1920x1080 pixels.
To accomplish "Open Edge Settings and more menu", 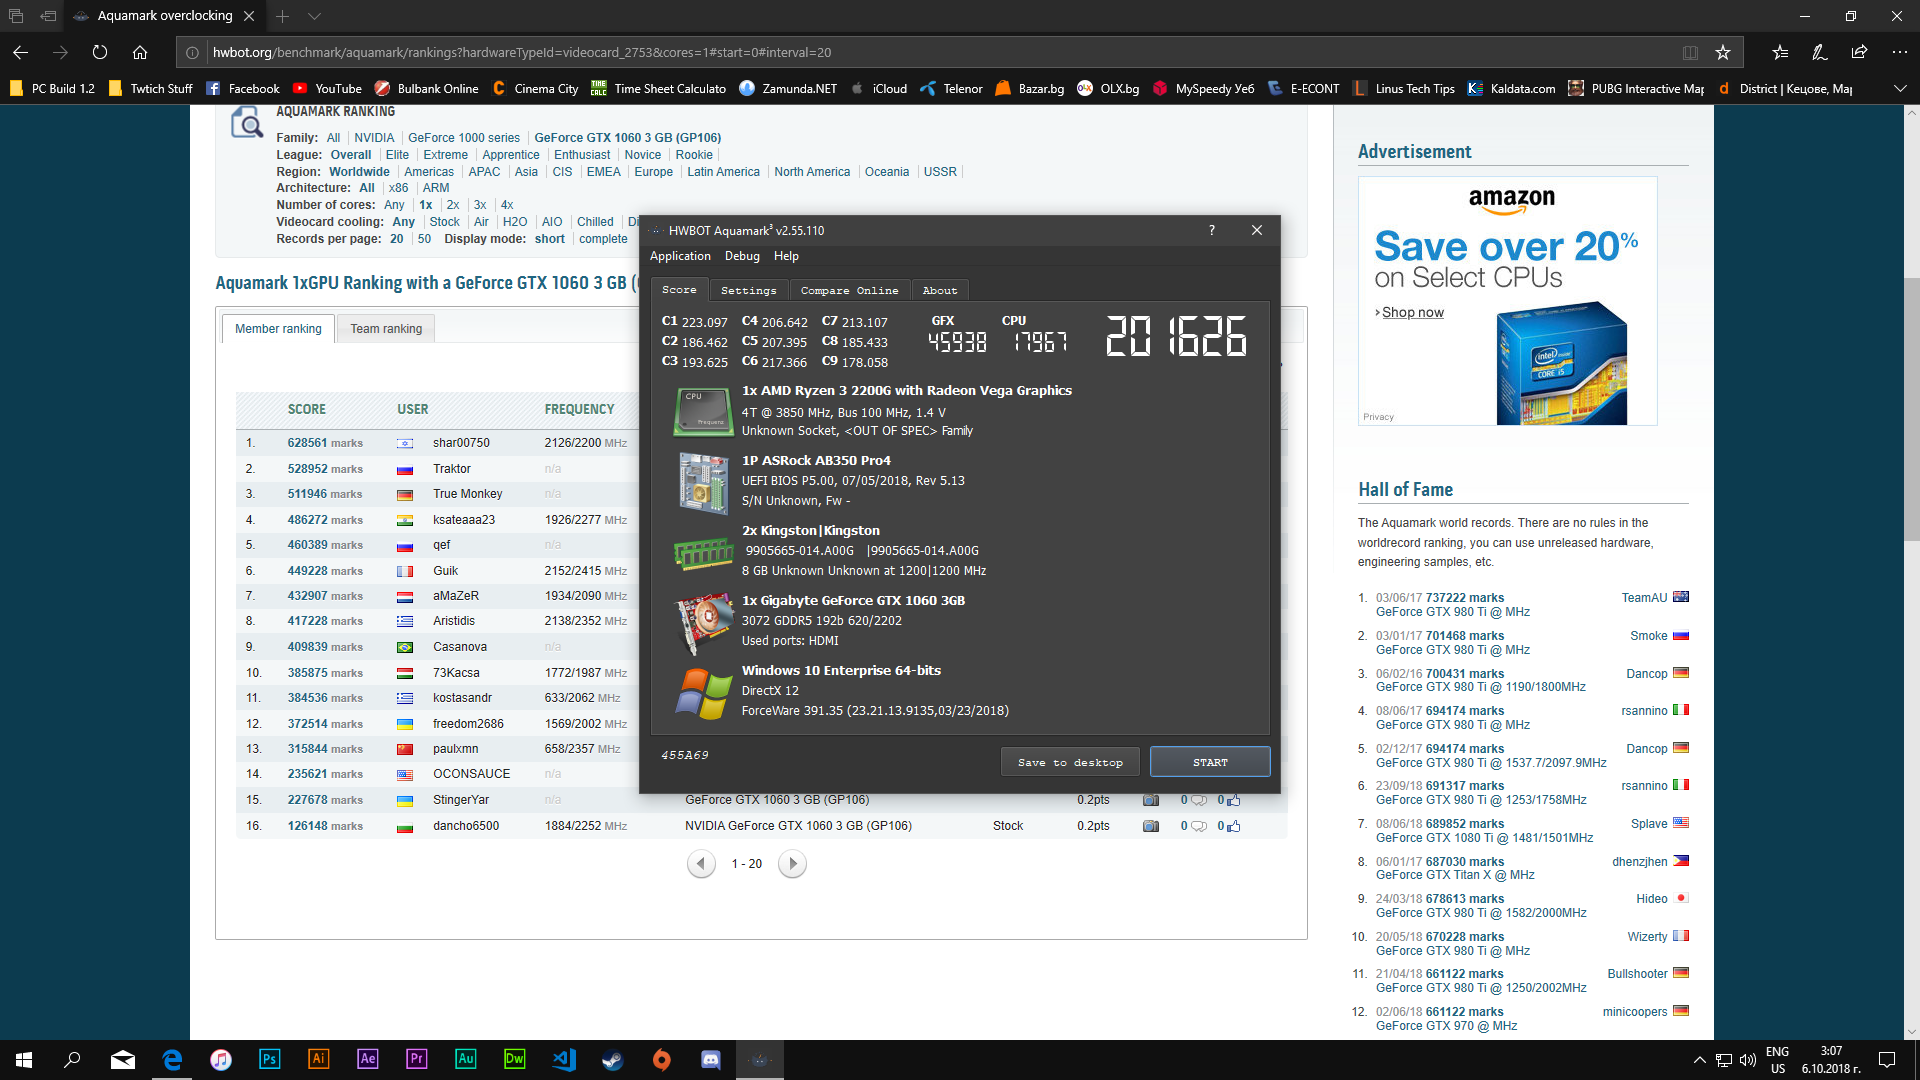I will [1899, 52].
